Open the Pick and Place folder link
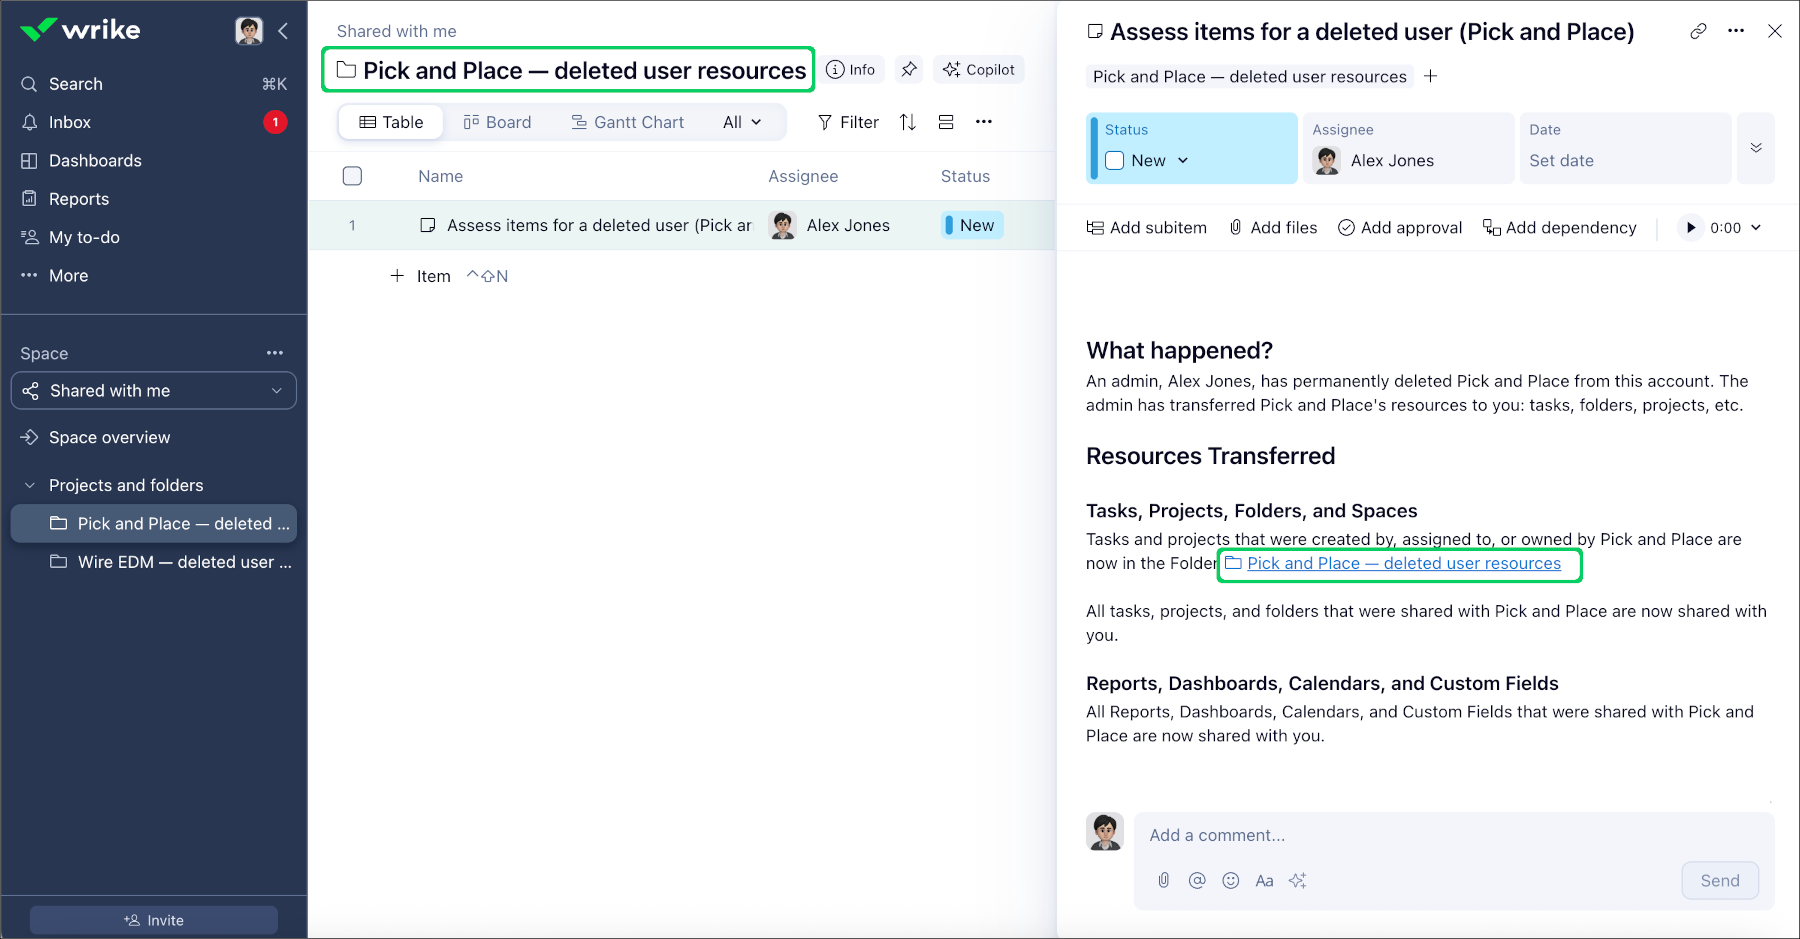The width and height of the screenshot is (1800, 939). [x=1403, y=564]
